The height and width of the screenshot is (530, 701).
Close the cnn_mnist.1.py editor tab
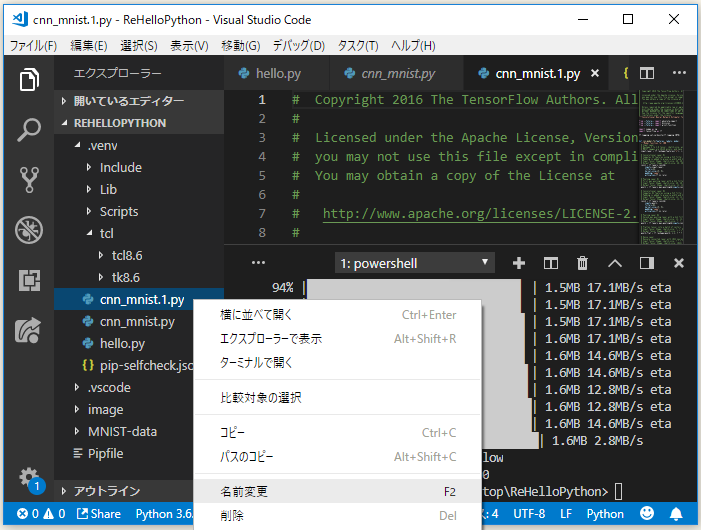pyautogui.click(x=595, y=73)
